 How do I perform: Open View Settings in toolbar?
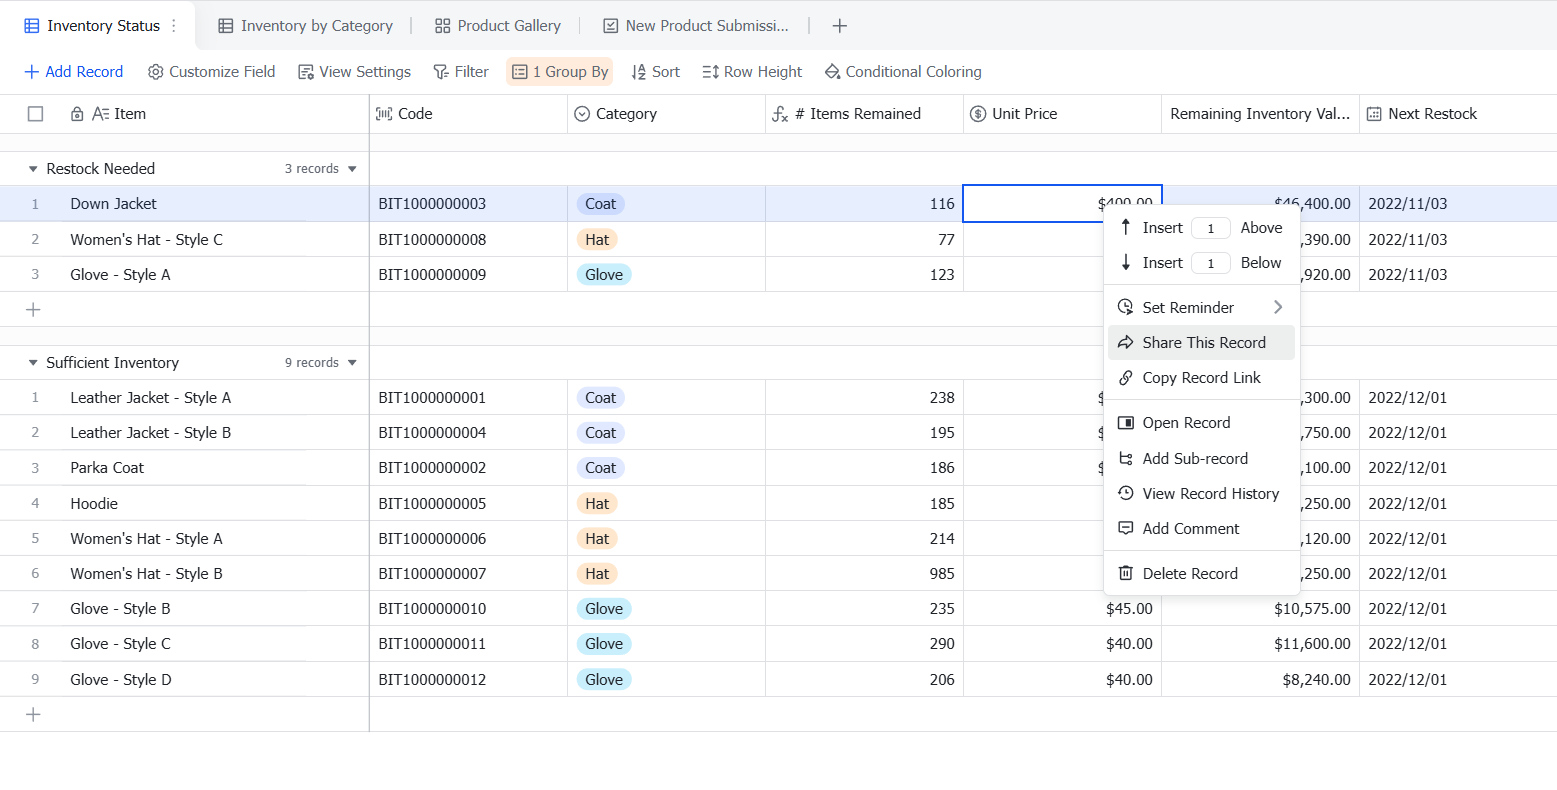coord(354,72)
